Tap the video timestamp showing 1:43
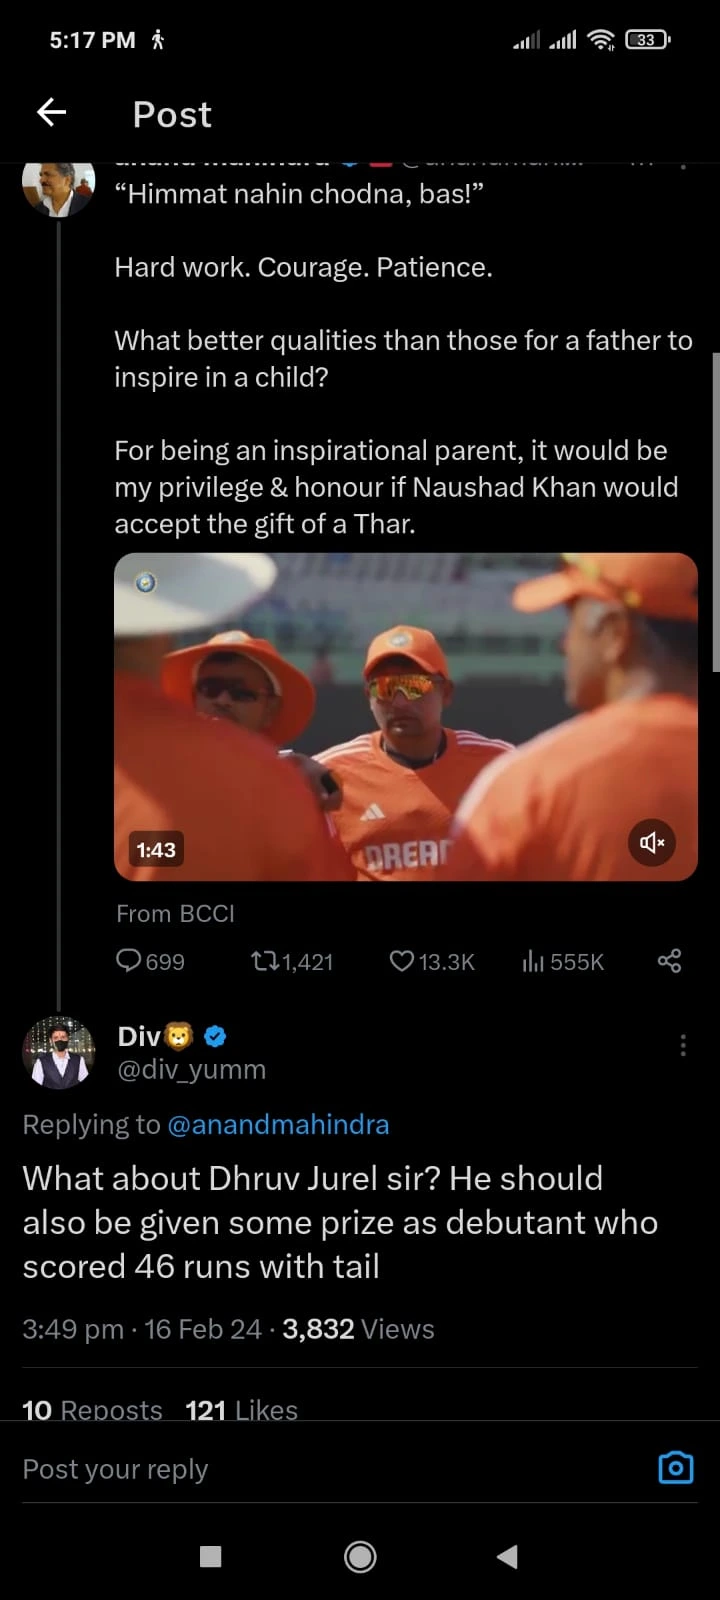 pyautogui.click(x=155, y=849)
